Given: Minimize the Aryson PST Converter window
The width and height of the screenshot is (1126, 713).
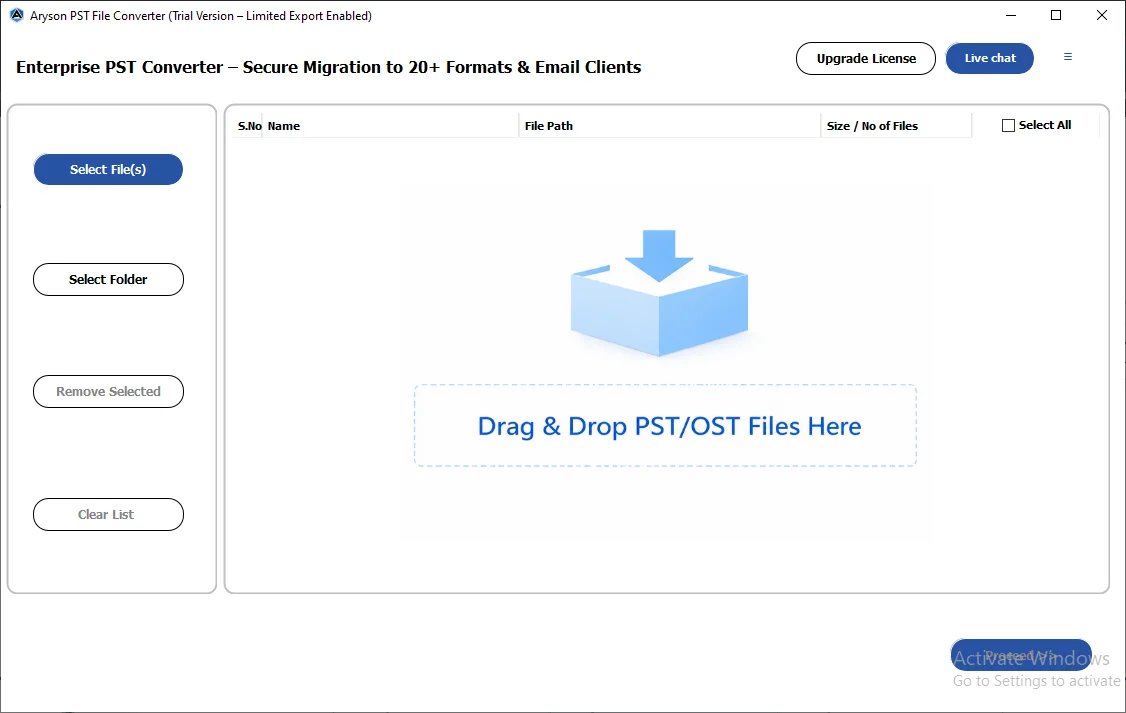Looking at the screenshot, I should (1010, 15).
